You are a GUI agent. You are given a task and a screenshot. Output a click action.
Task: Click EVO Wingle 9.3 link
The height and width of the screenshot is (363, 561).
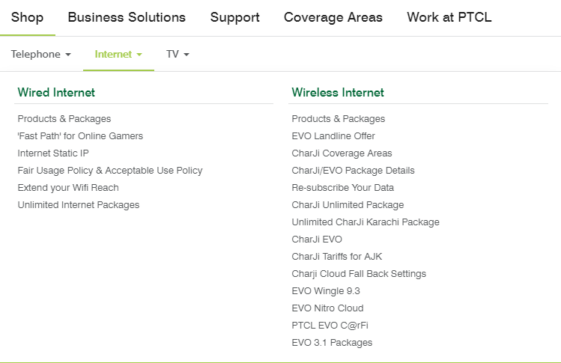tap(326, 291)
